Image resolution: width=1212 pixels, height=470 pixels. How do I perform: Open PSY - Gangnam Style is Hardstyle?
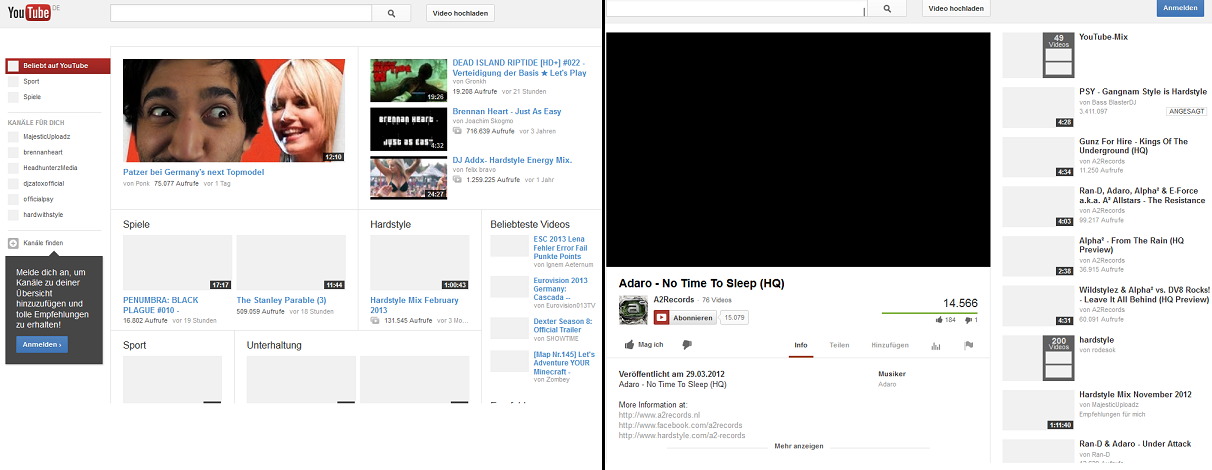coord(1143,91)
